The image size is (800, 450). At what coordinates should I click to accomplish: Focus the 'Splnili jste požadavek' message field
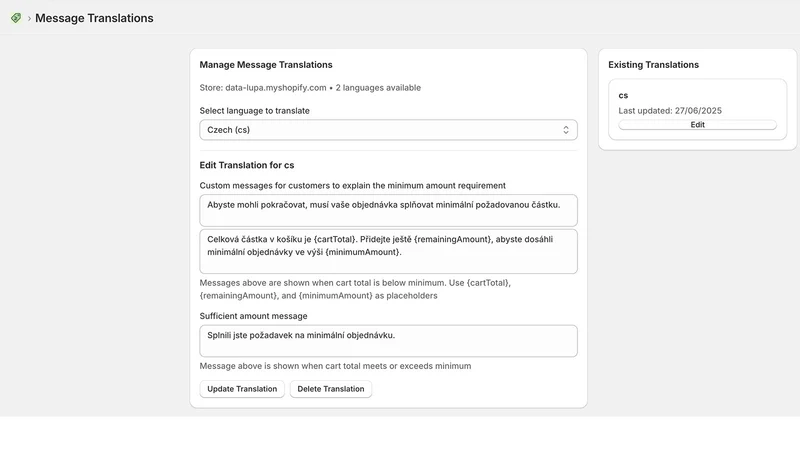point(388,341)
